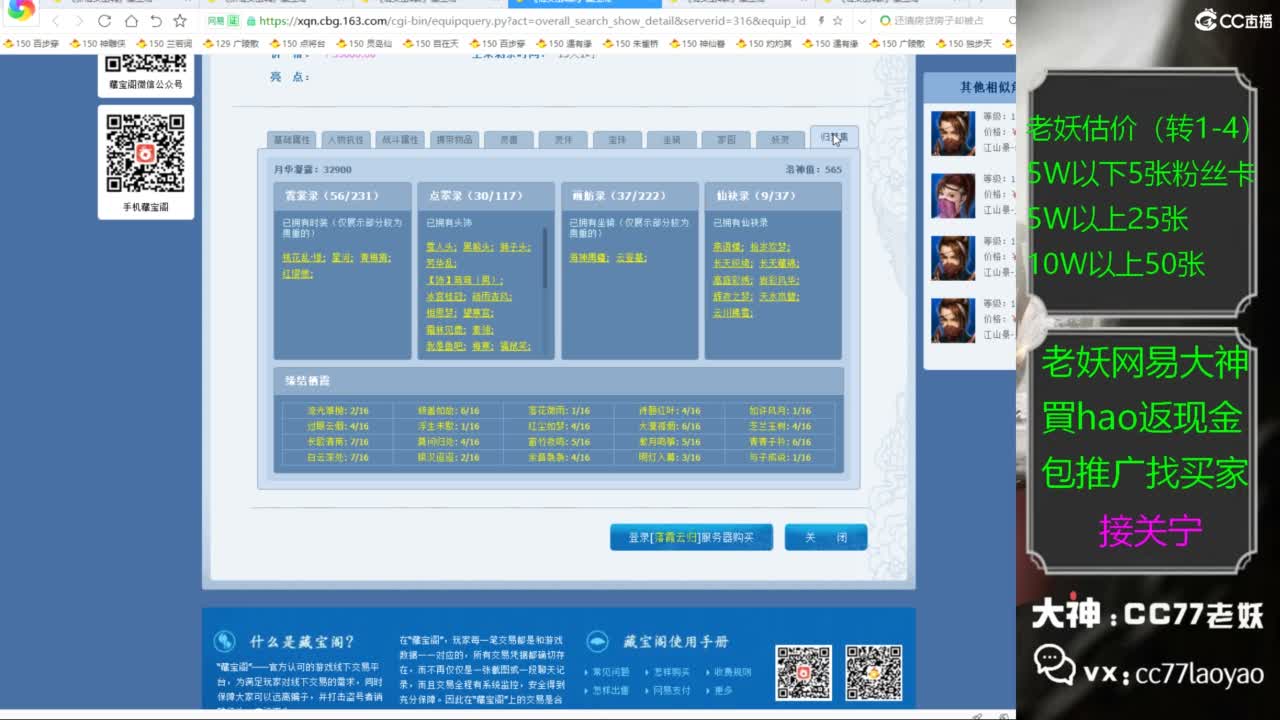Click the address bar URL field
The image size is (1280, 720).
[530, 21]
